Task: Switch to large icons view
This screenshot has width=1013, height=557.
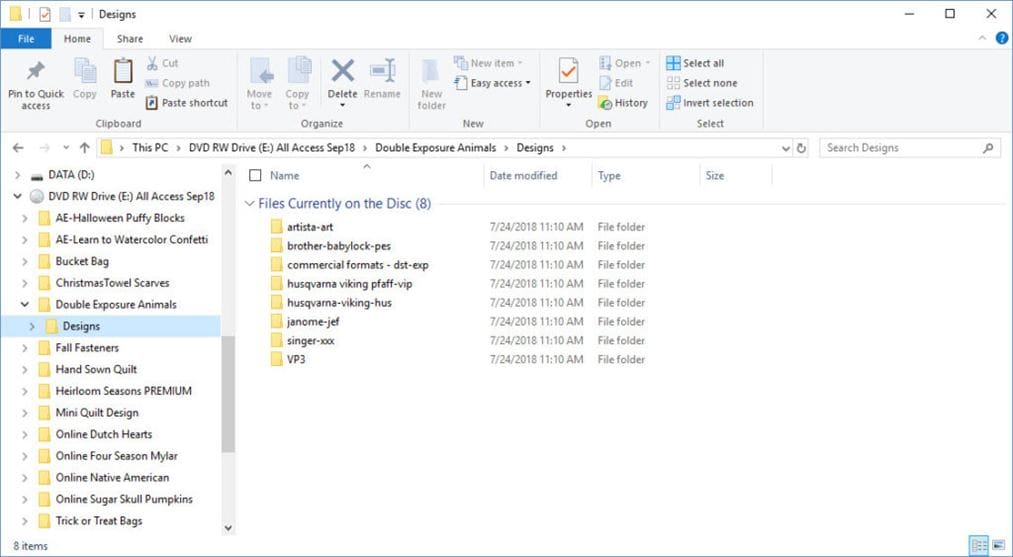Action: [996, 546]
